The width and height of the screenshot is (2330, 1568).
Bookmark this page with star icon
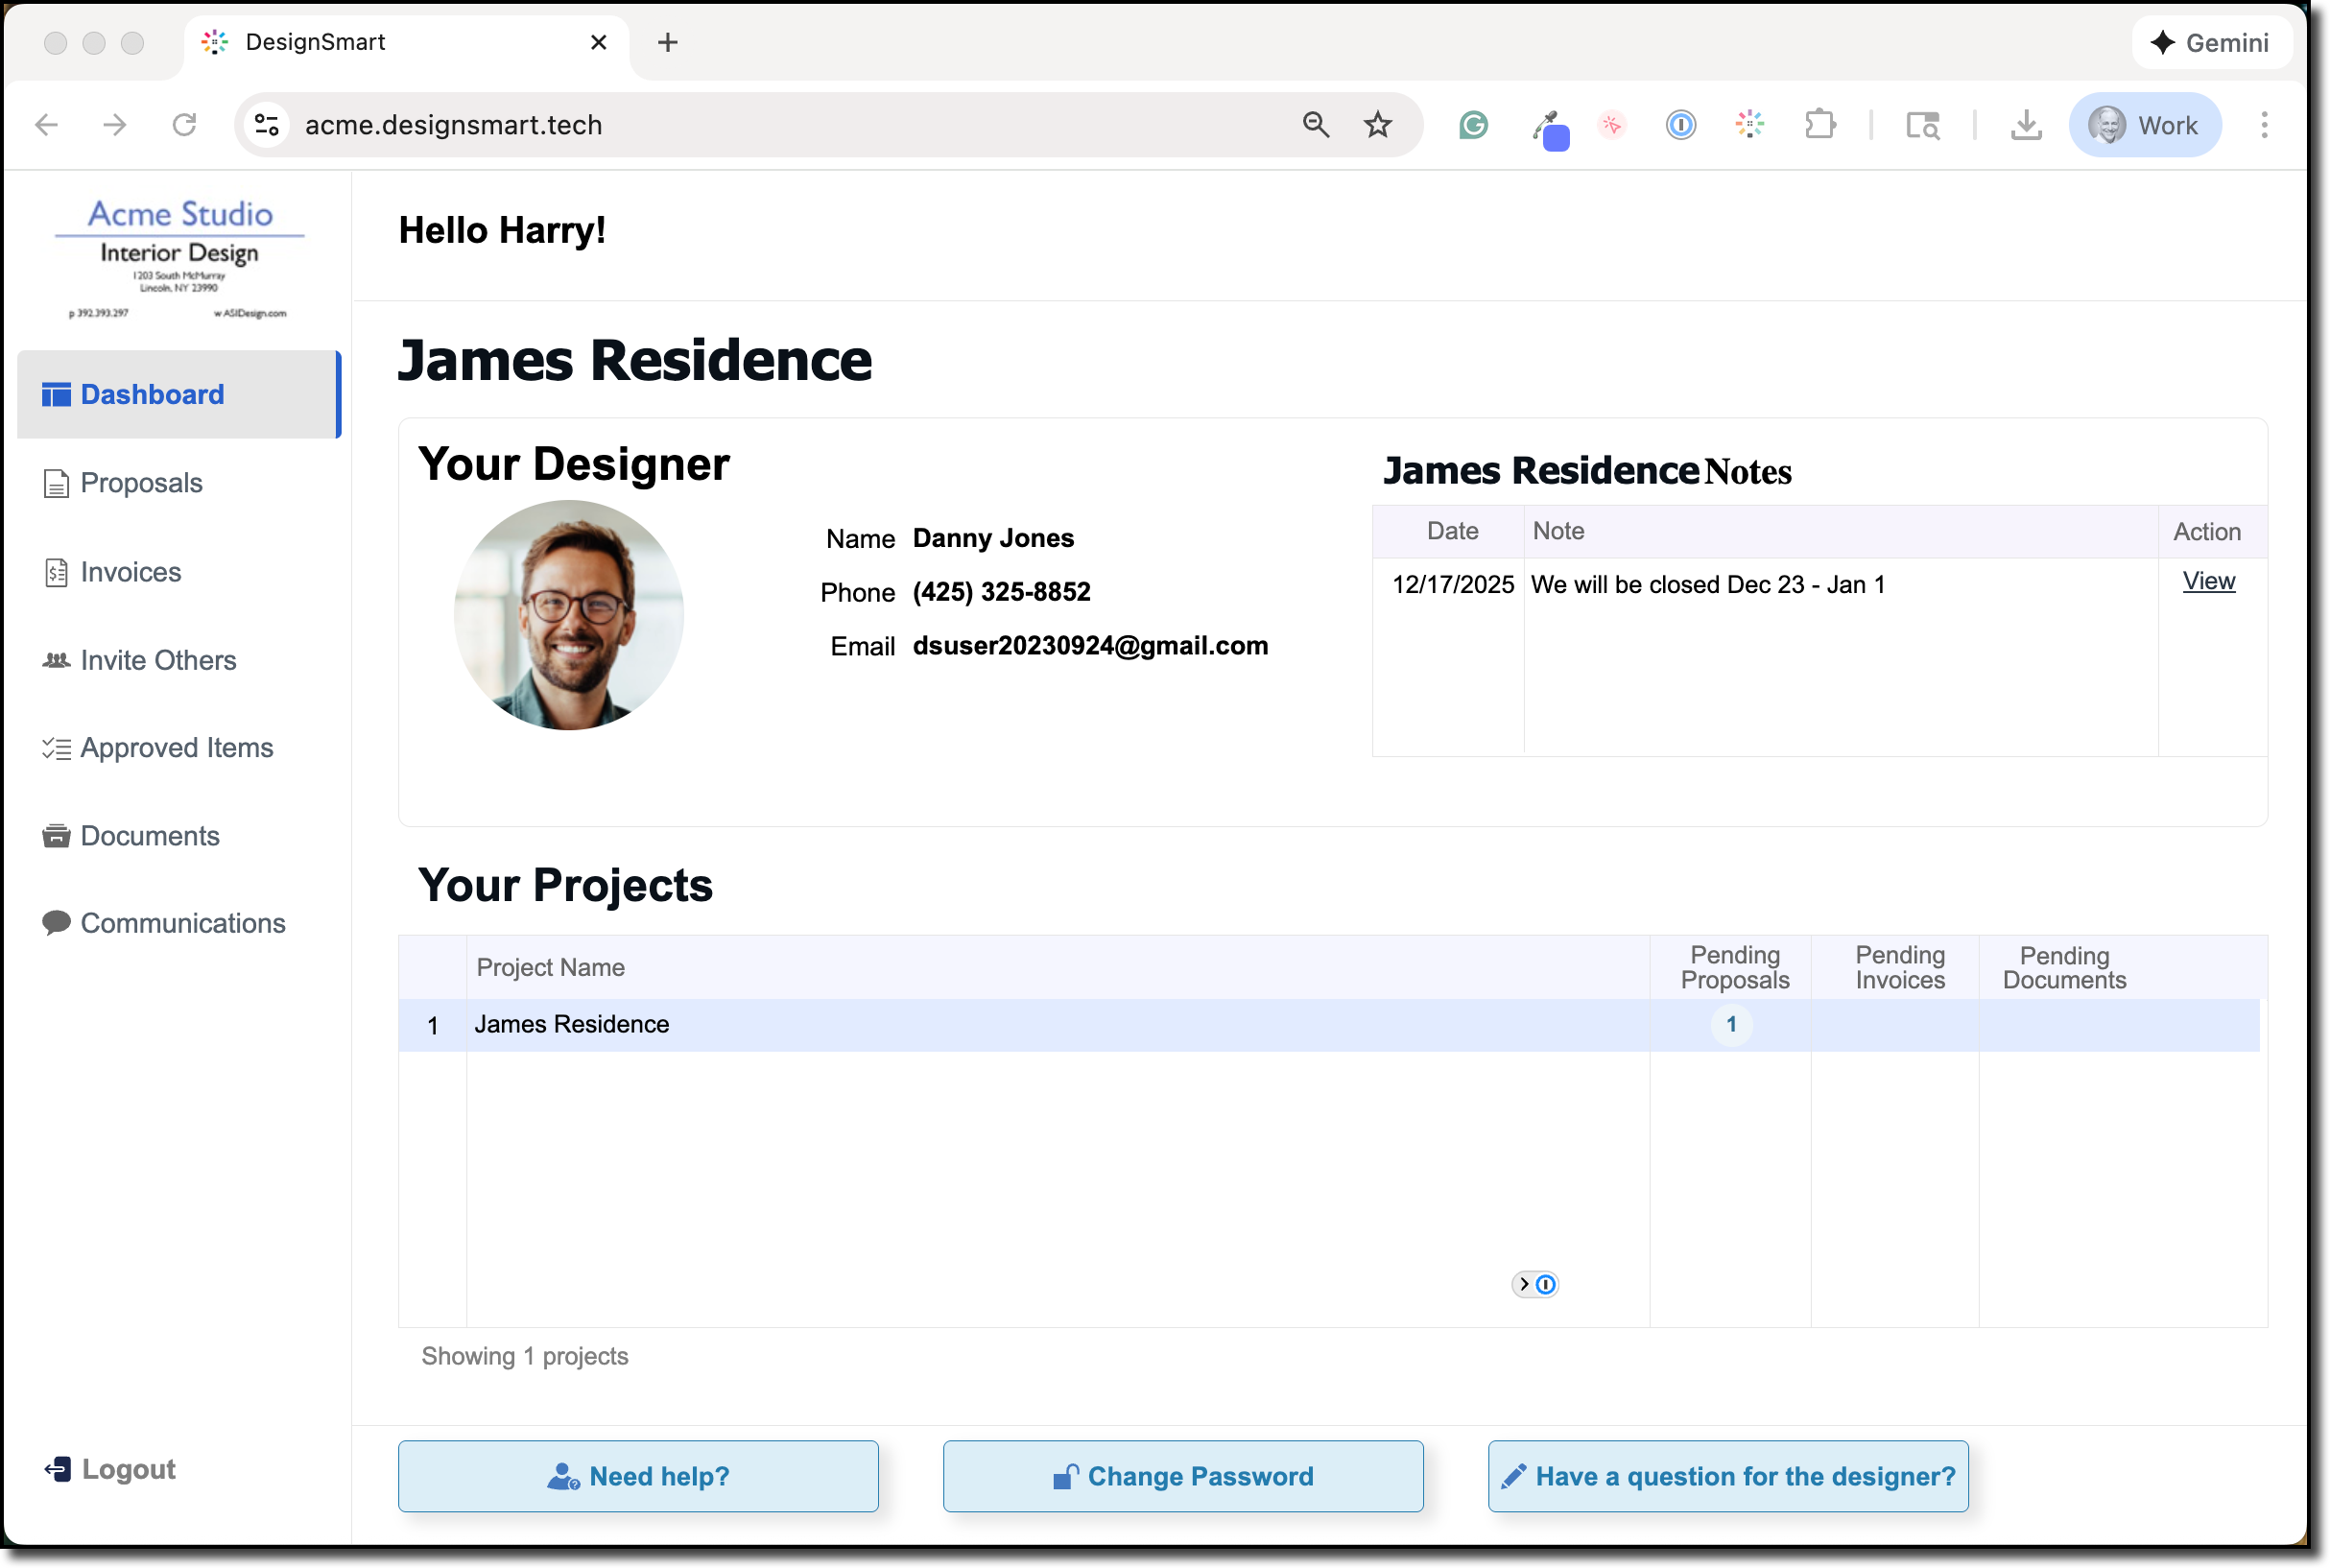tap(1377, 125)
